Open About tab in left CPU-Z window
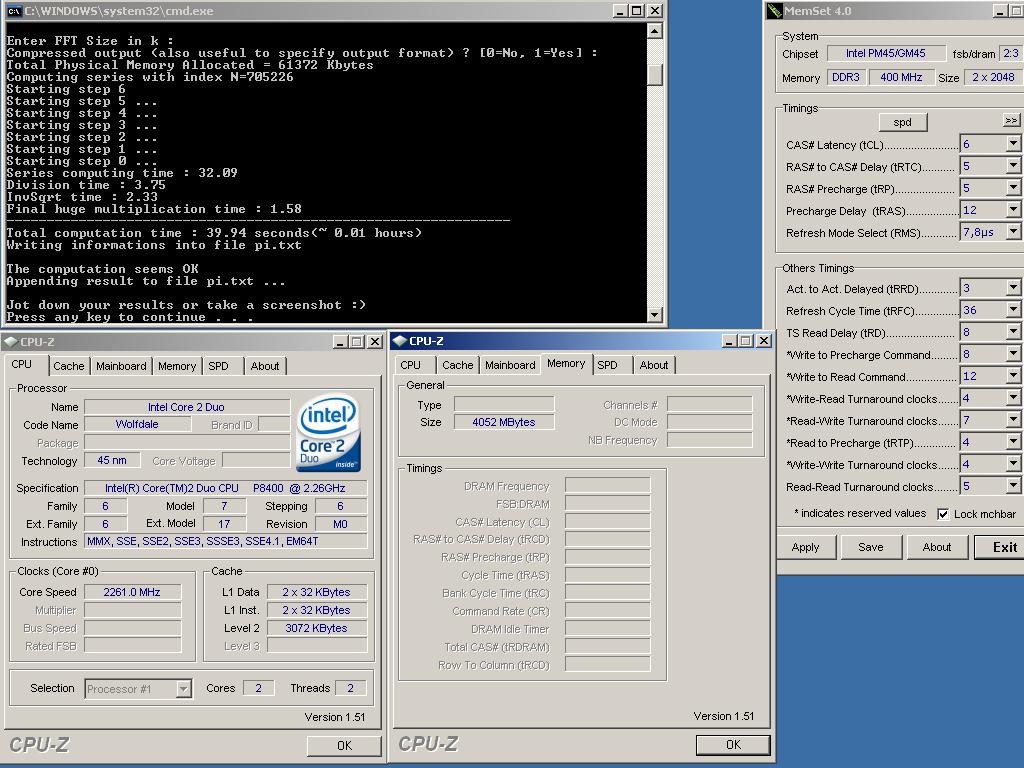This screenshot has height=768, width=1024. (265, 366)
